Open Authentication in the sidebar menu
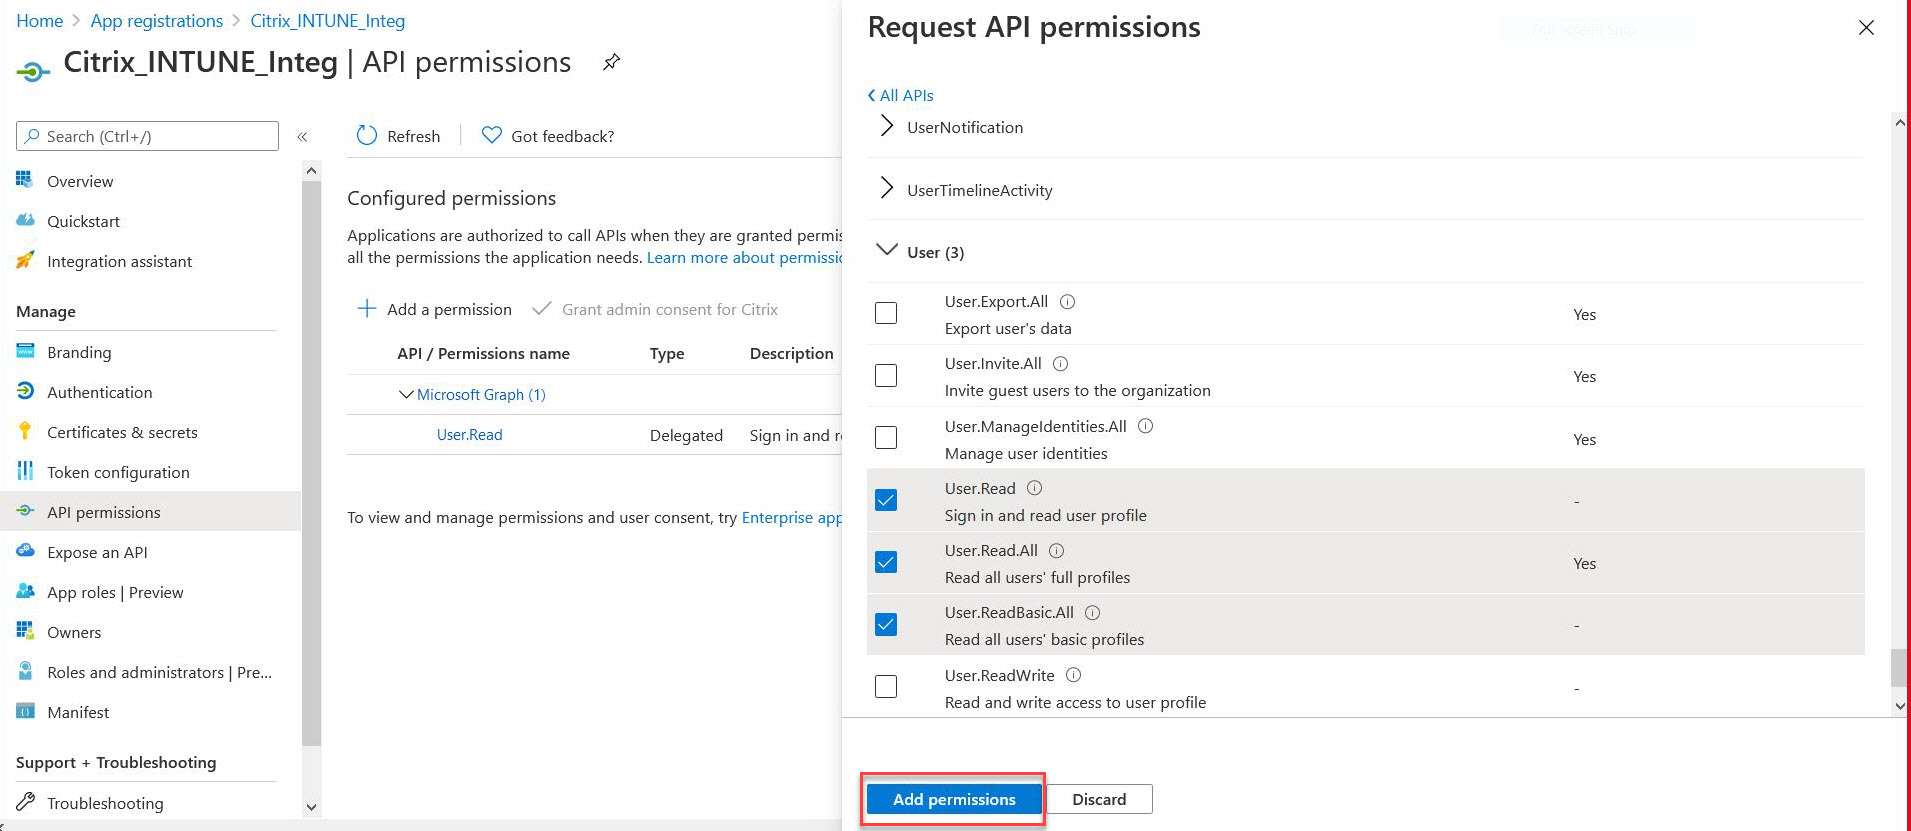This screenshot has height=831, width=1911. point(100,392)
